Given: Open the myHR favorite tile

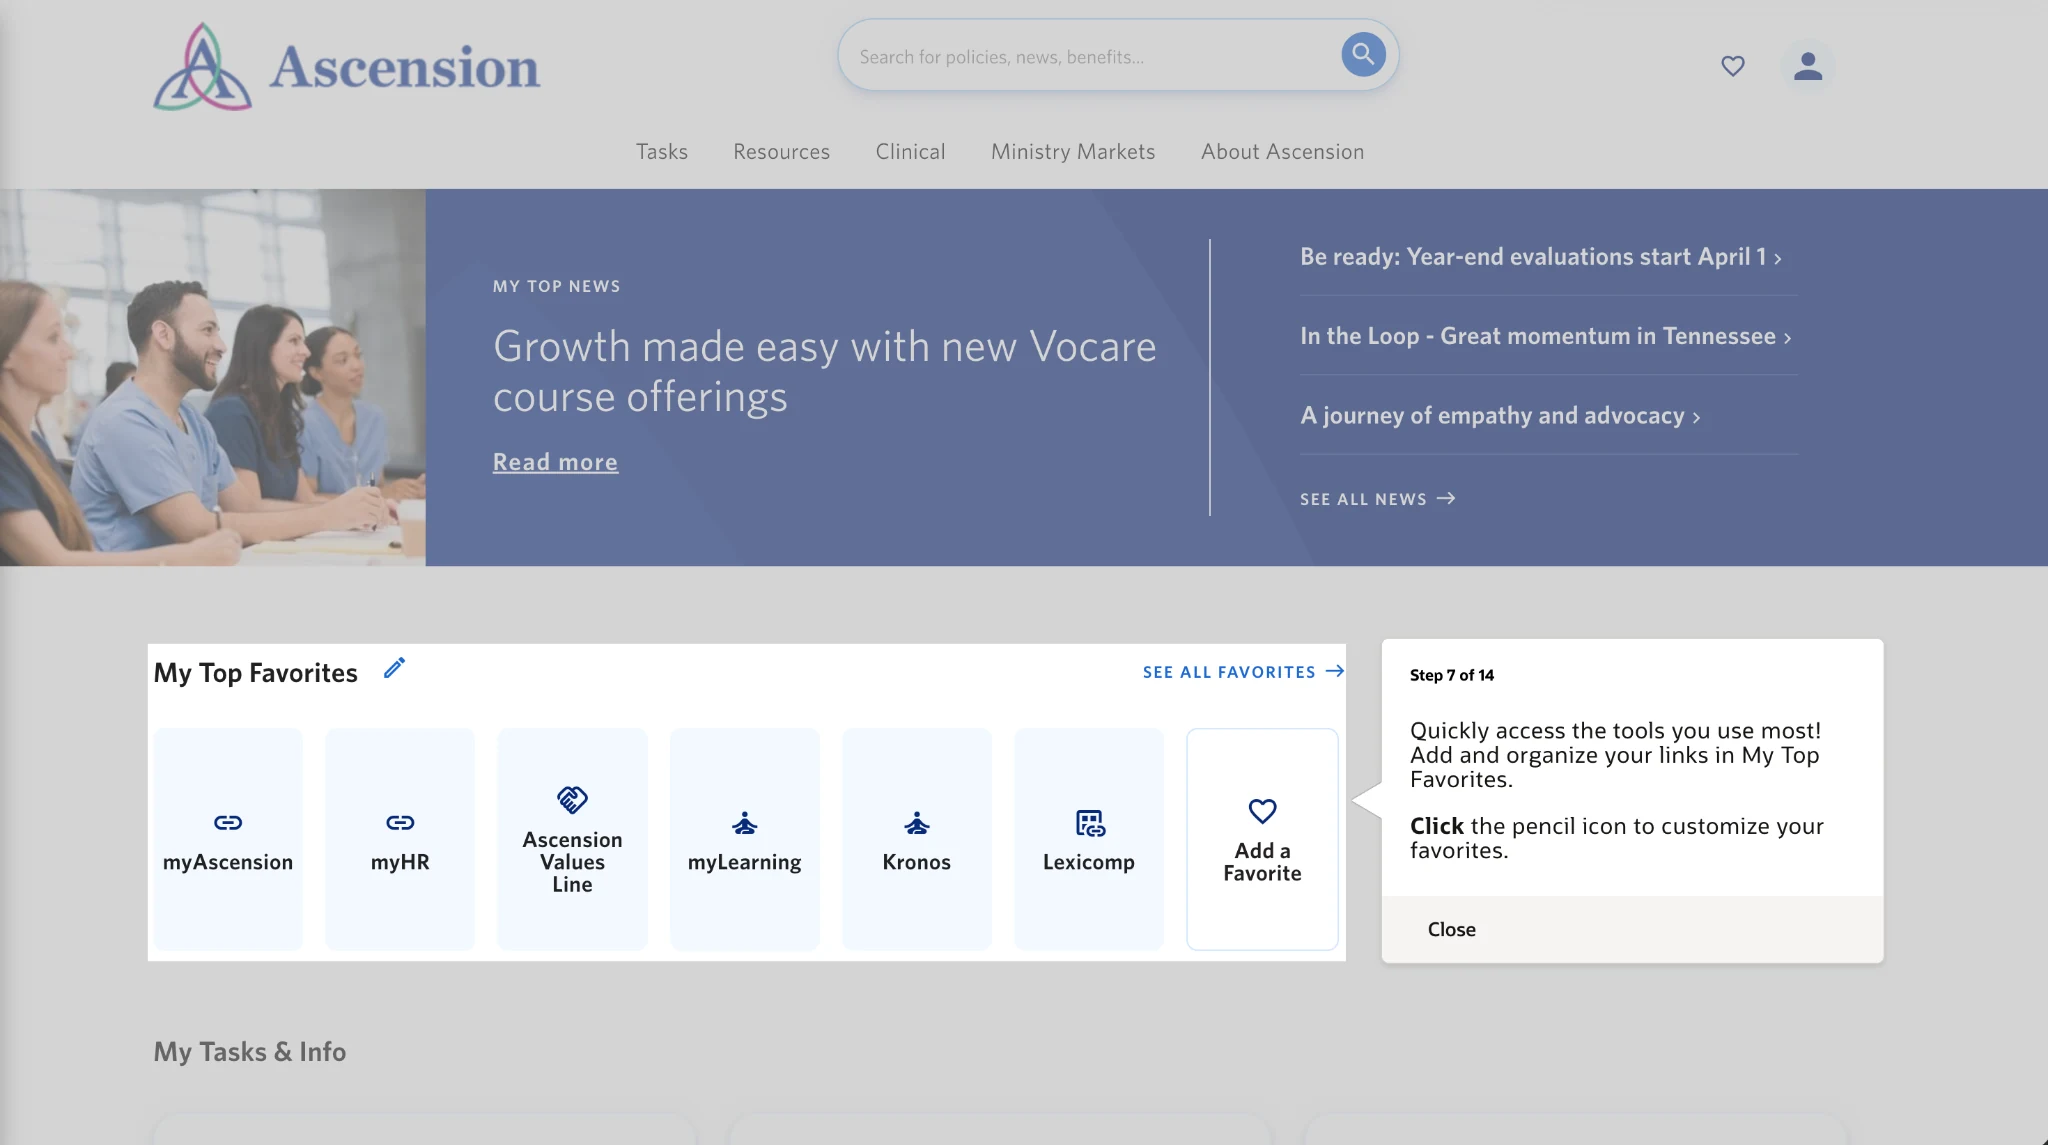Looking at the screenshot, I should (x=400, y=839).
